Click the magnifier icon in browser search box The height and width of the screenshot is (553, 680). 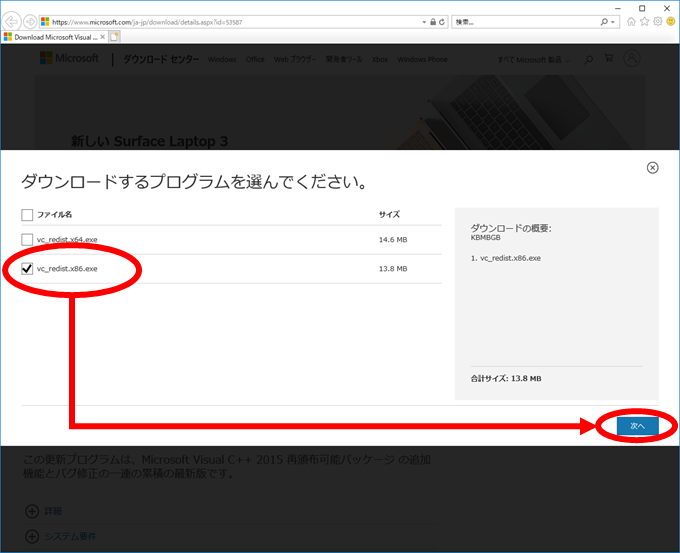pyautogui.click(x=604, y=22)
